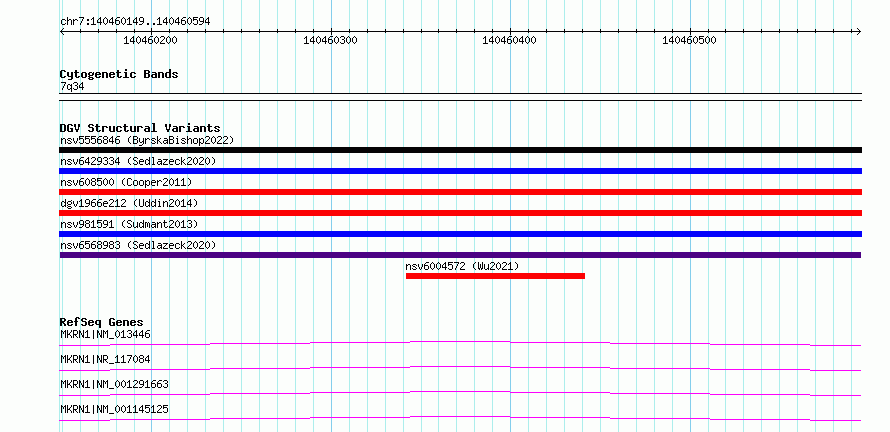Click ruler position label 140460200
890x432 pixels.
coord(150,40)
